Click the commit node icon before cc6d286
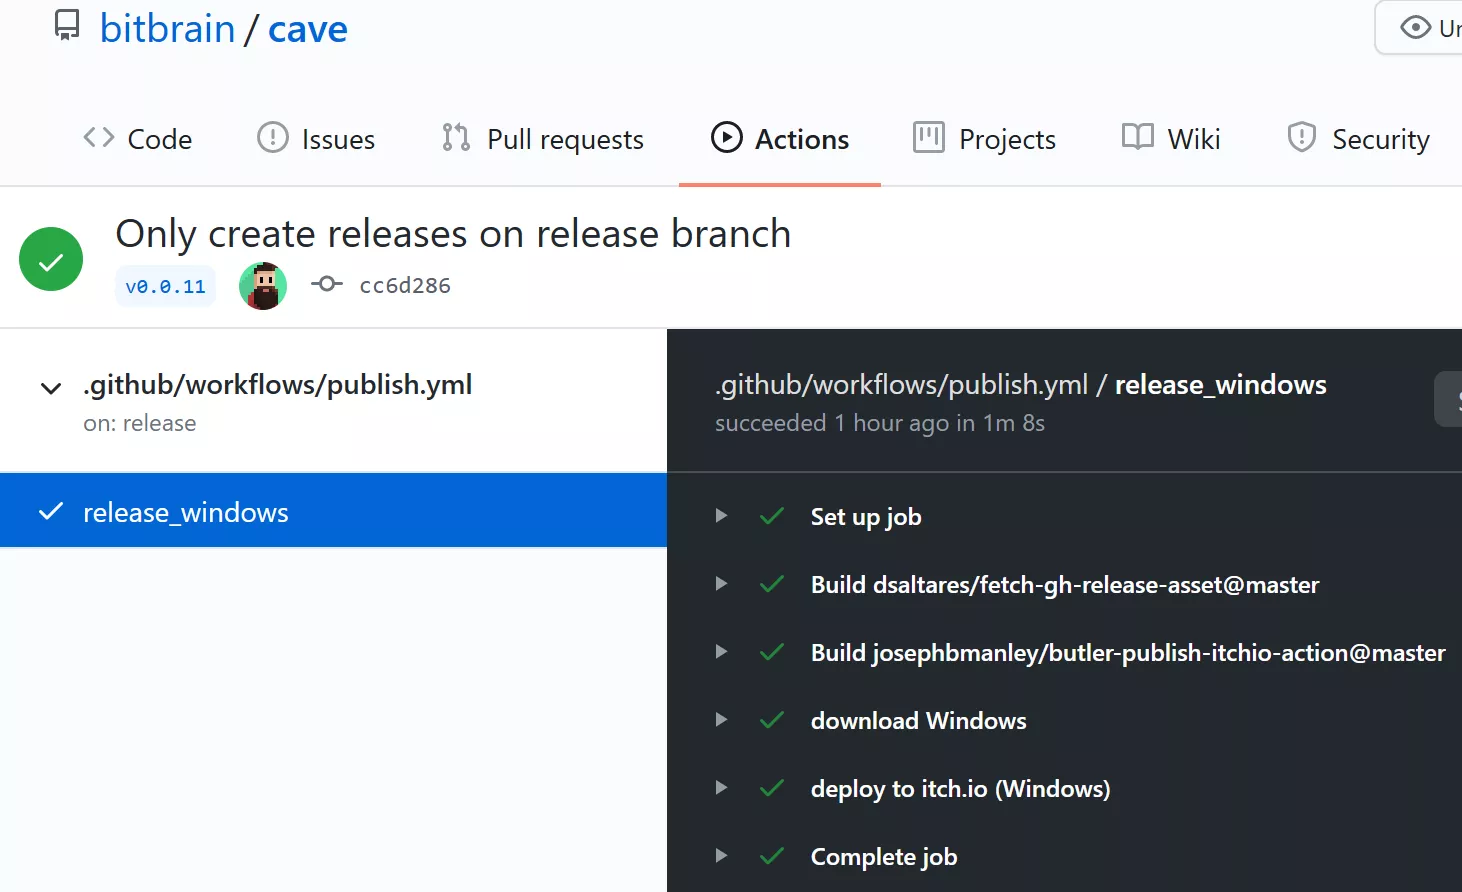 [x=326, y=284]
